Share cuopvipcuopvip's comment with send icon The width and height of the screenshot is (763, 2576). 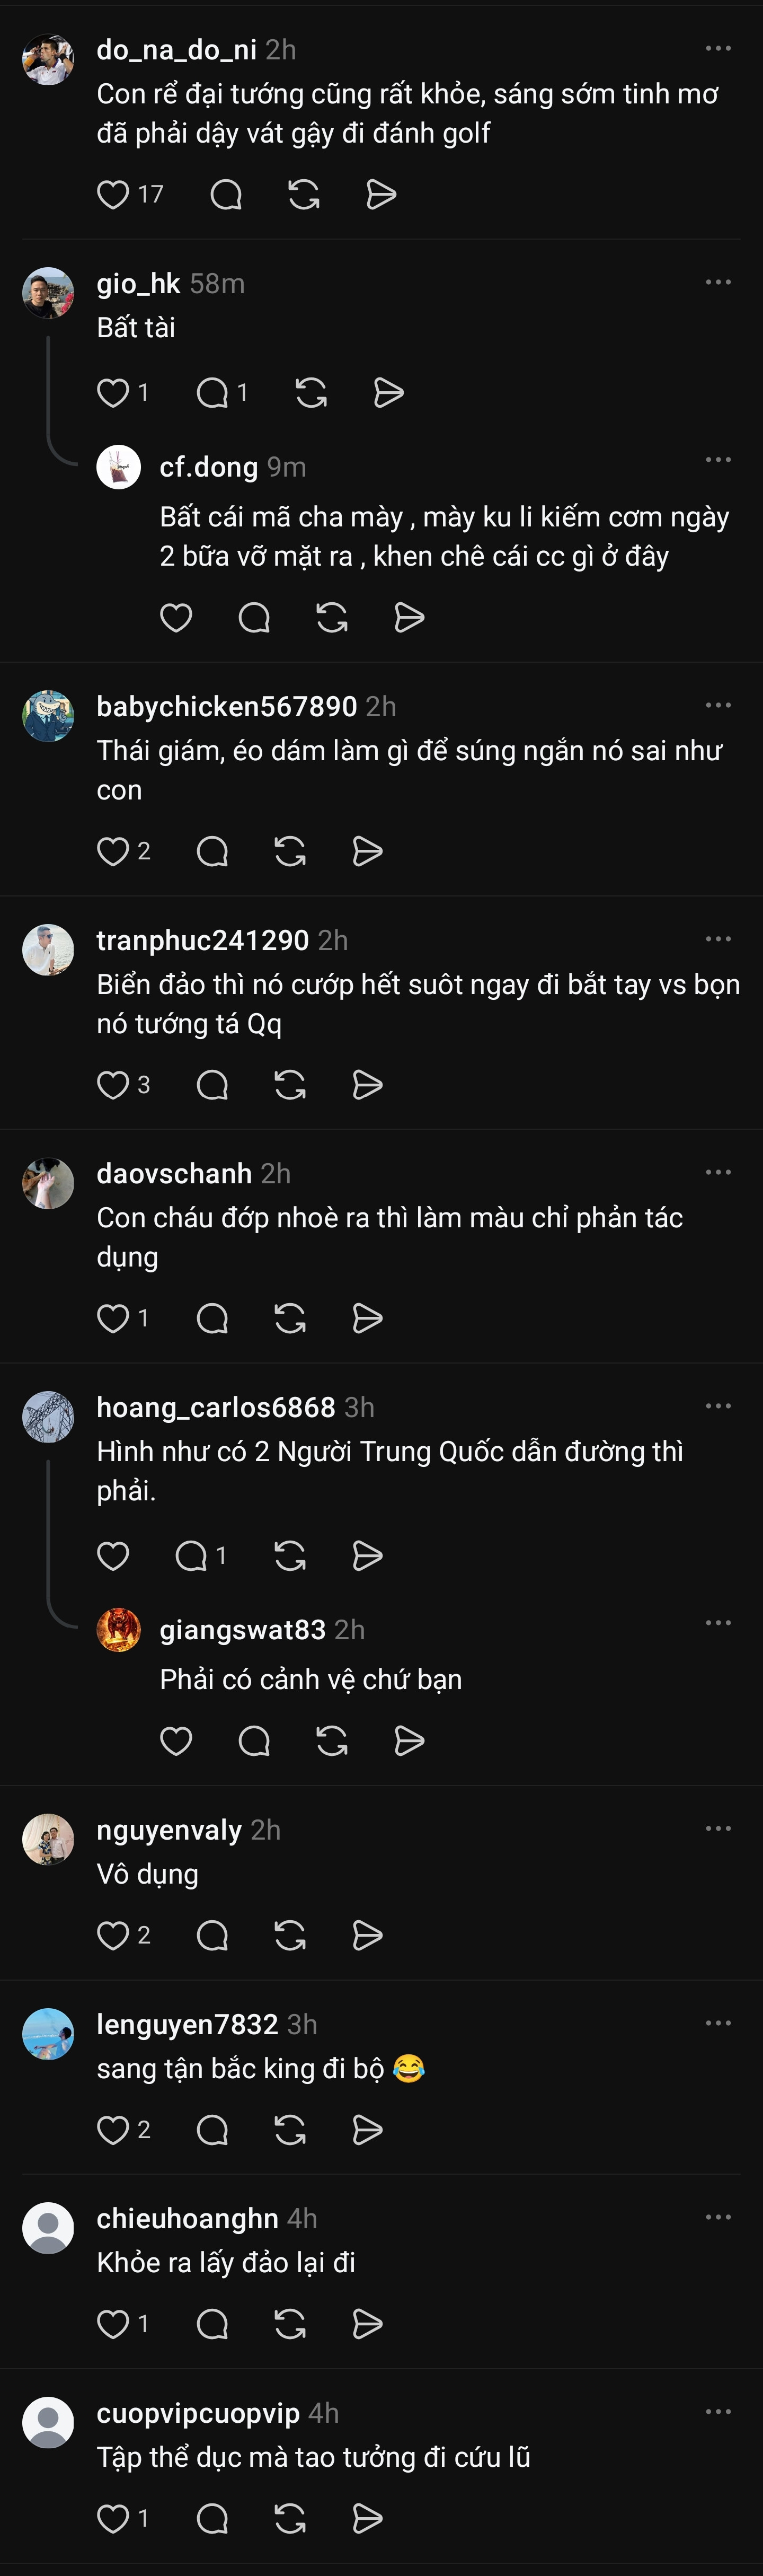click(x=368, y=2519)
